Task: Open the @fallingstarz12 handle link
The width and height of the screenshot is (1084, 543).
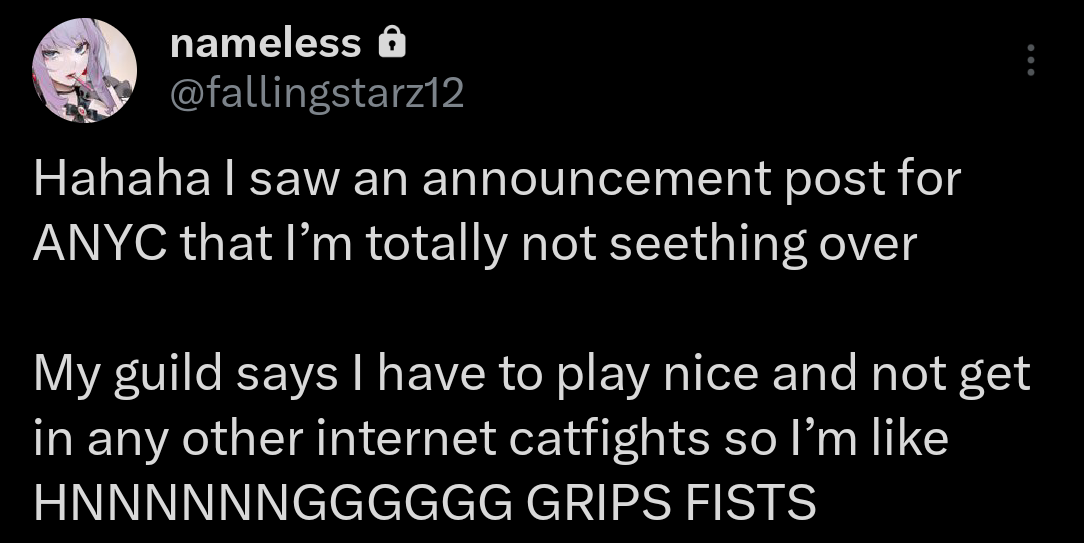Action: coord(317,94)
